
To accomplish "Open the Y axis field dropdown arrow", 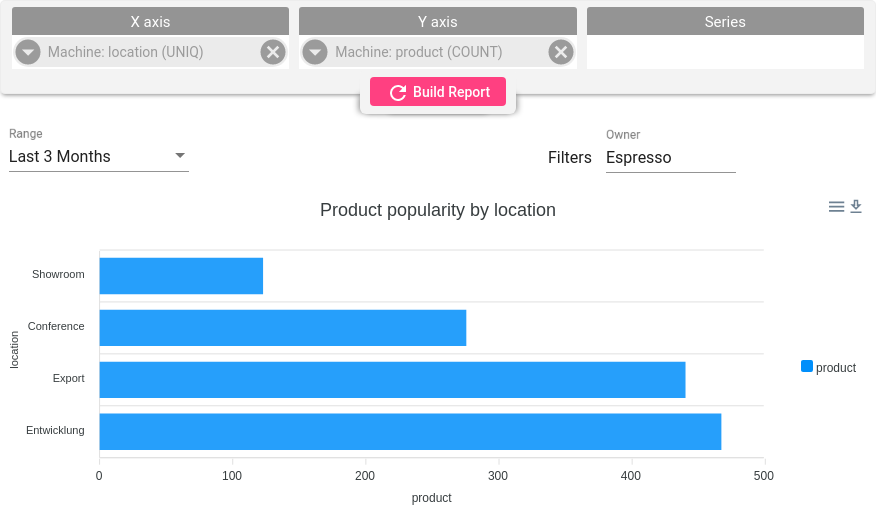I will point(315,52).
